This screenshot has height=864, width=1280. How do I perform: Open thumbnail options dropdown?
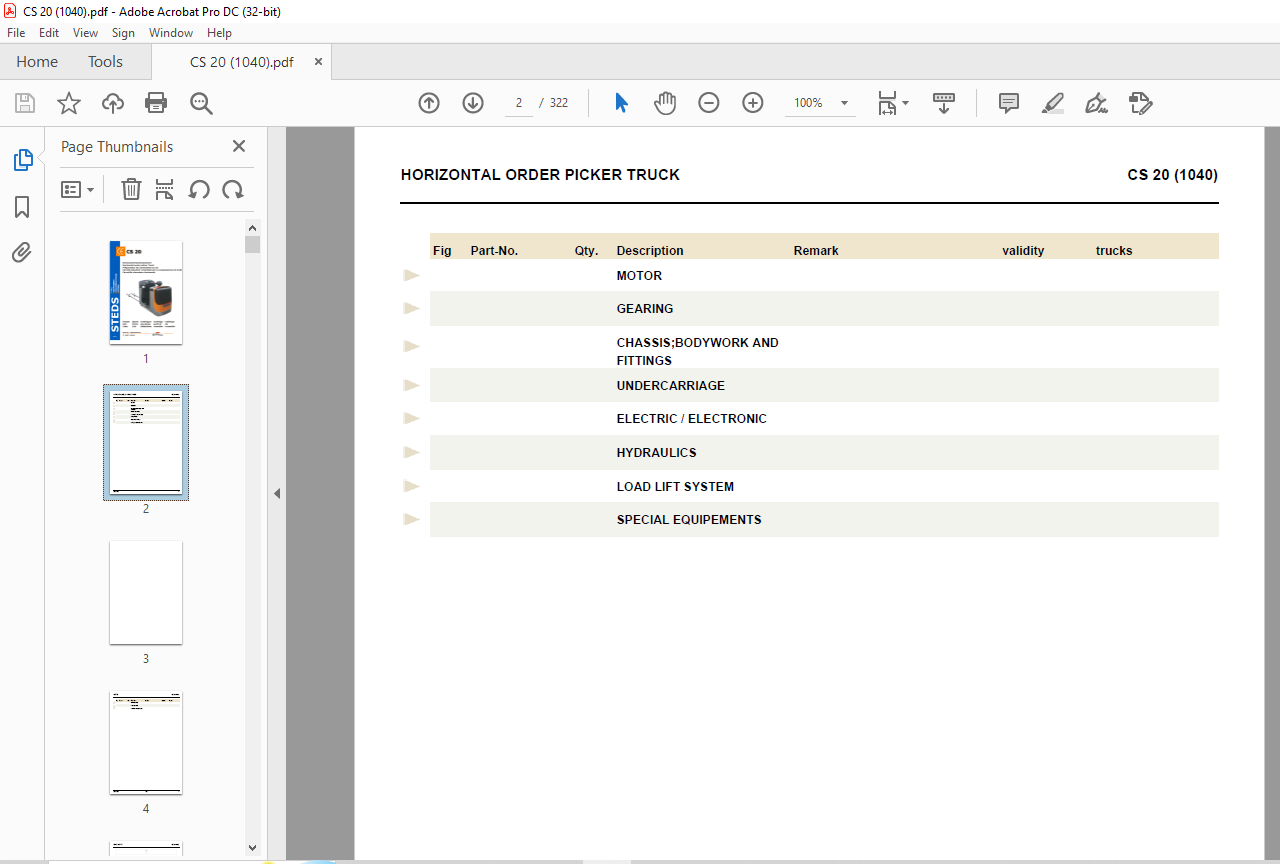point(77,189)
